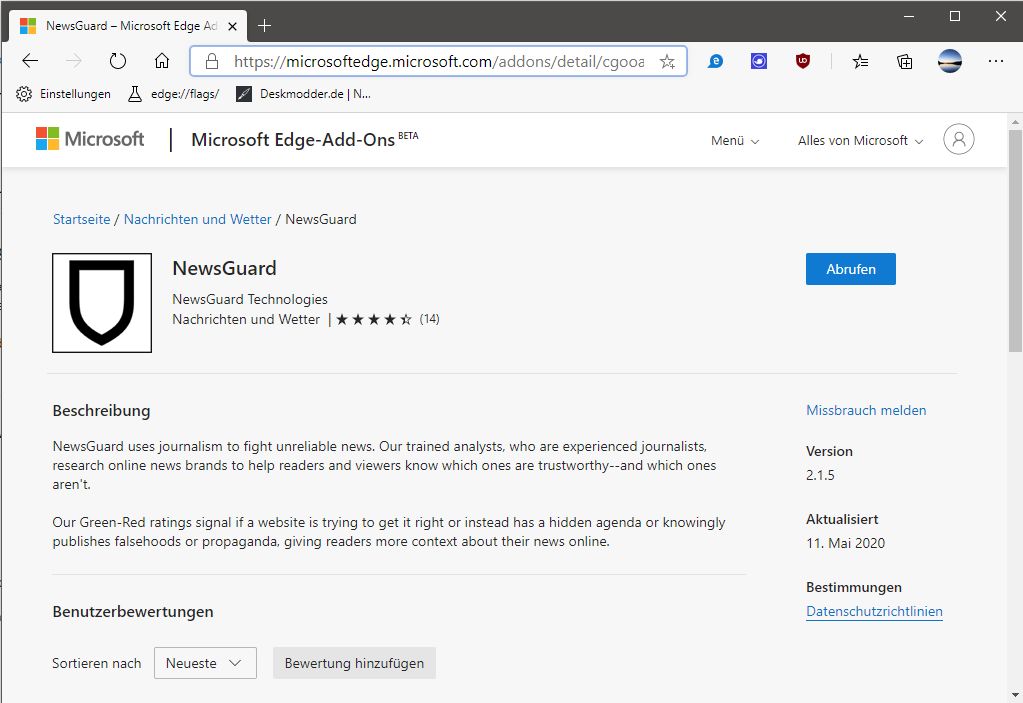Viewport: 1023px width, 703px height.
Task: Open the favorites list icon in toolbar
Action: 861,62
